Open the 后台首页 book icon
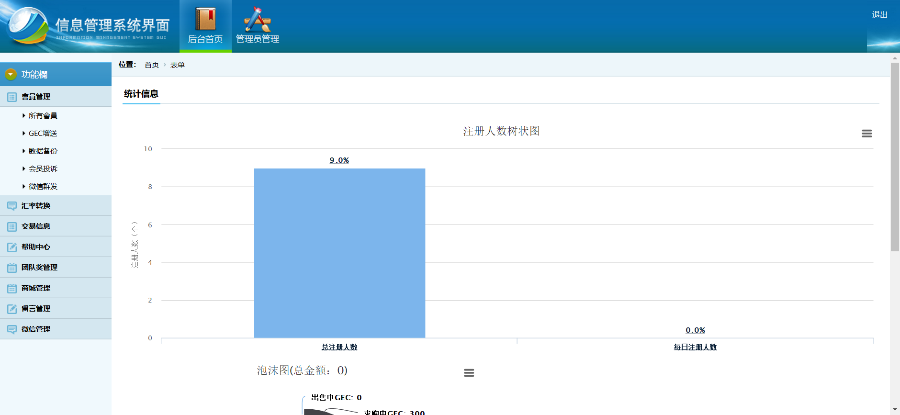Image resolution: width=900 pixels, height=415 pixels. click(205, 19)
